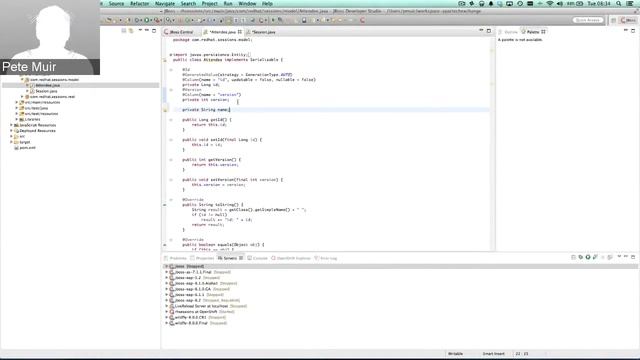Viewport: 640px width, 360px height.
Task: Expand the Libraries node
Action: coord(17,119)
